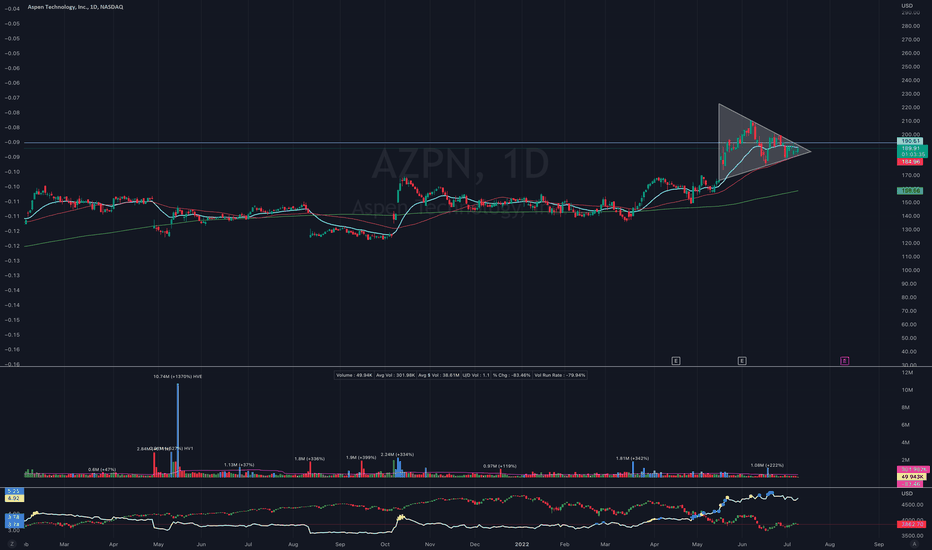Click the Oct label on the time axis
Image resolution: width=932 pixels, height=550 pixels.
385,544
